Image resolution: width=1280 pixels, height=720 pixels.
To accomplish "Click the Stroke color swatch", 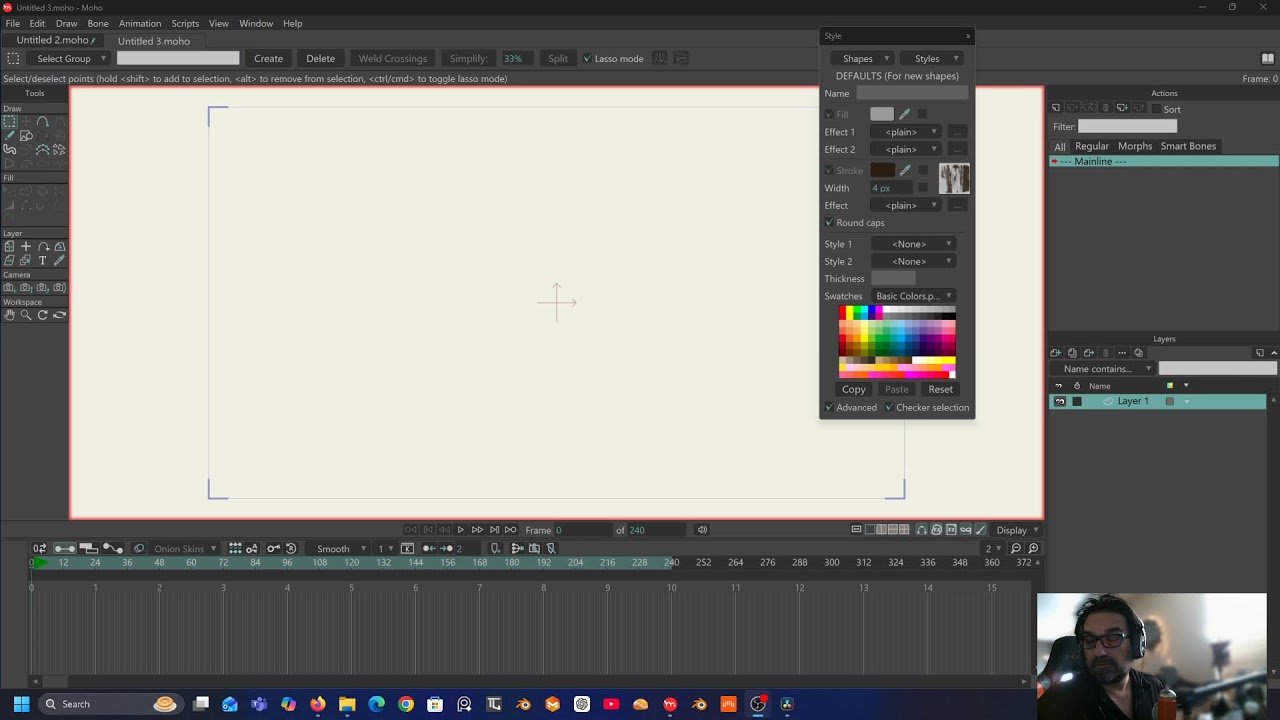I will coord(882,171).
